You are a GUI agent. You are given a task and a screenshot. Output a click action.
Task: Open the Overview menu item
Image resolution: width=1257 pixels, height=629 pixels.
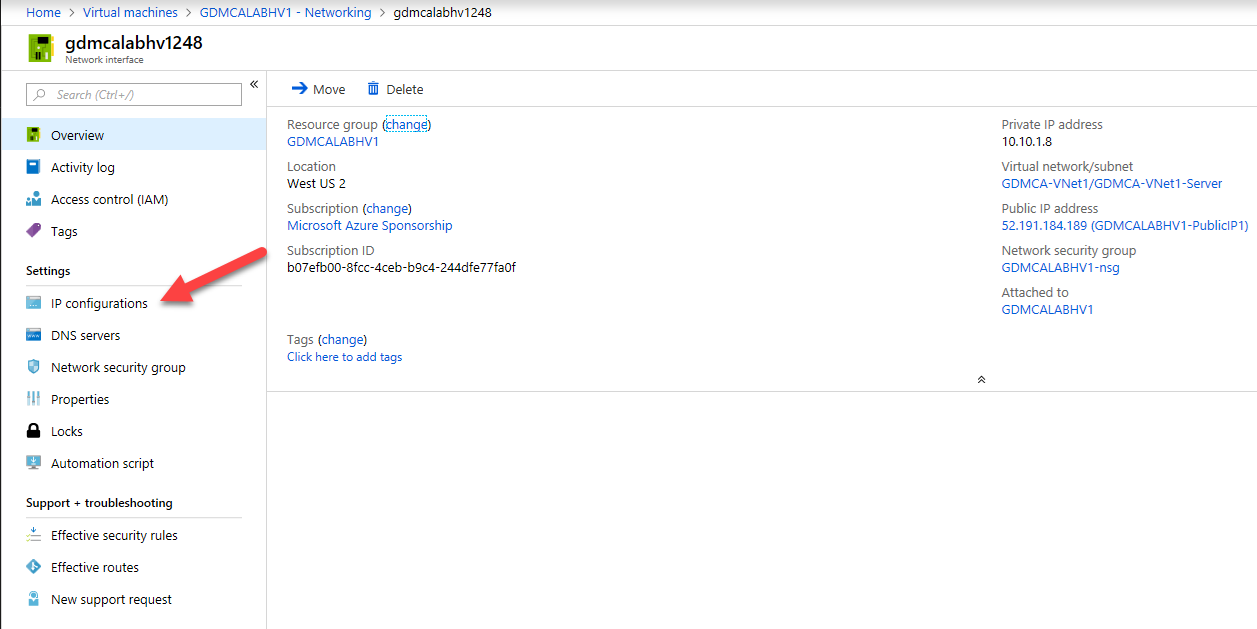133,135
